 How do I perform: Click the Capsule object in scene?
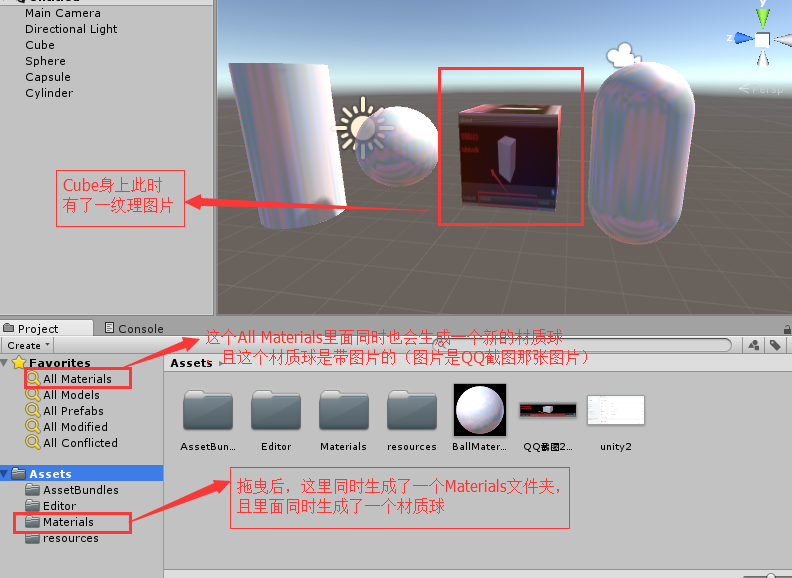coord(641,152)
